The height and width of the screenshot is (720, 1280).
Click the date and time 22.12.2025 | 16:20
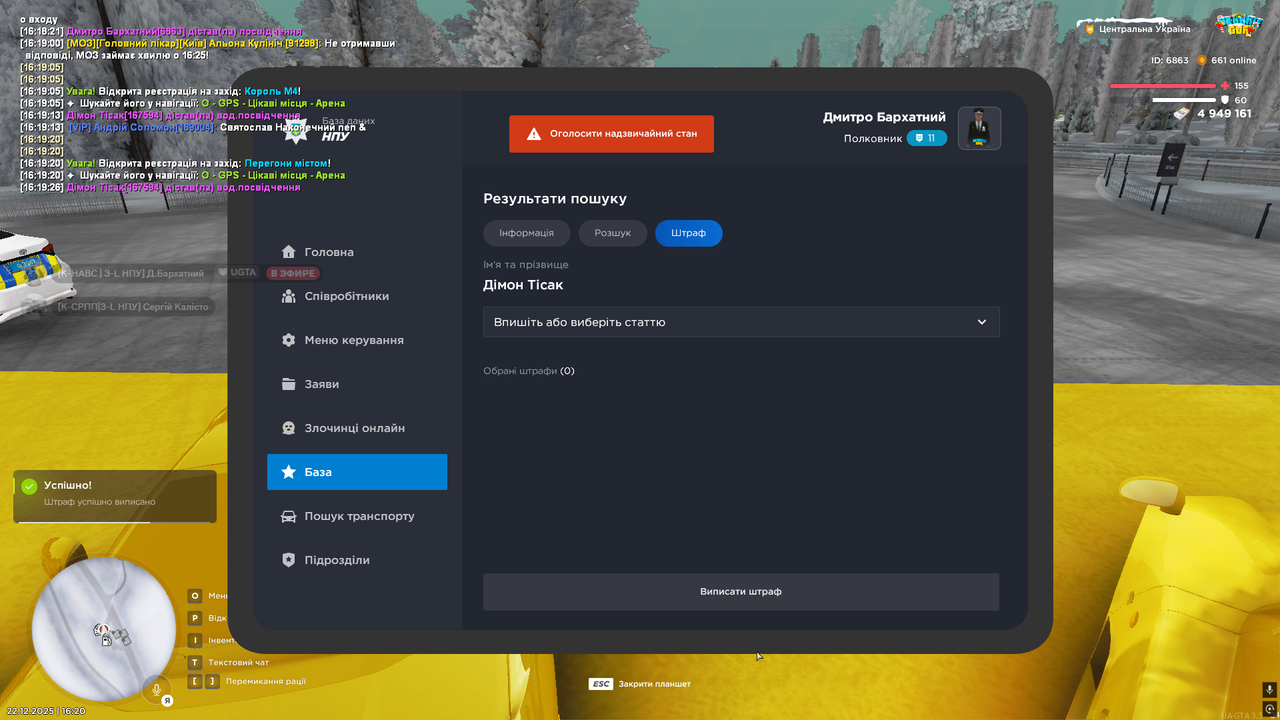point(46,711)
